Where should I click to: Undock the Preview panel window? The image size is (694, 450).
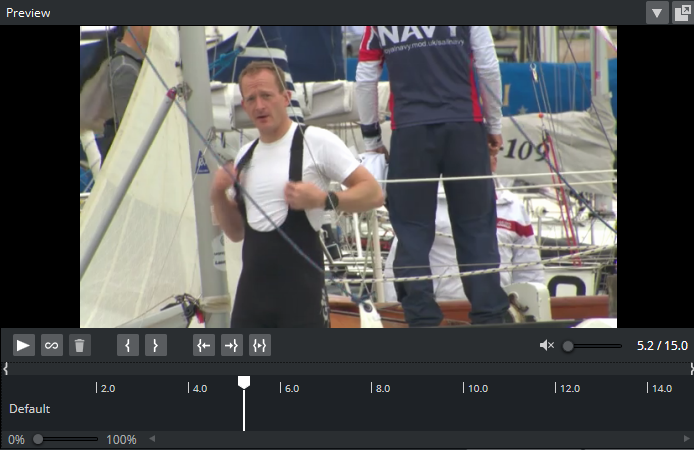[682, 13]
